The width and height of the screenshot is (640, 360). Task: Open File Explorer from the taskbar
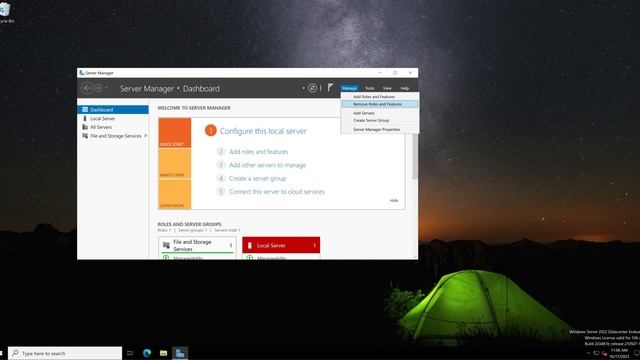point(163,353)
